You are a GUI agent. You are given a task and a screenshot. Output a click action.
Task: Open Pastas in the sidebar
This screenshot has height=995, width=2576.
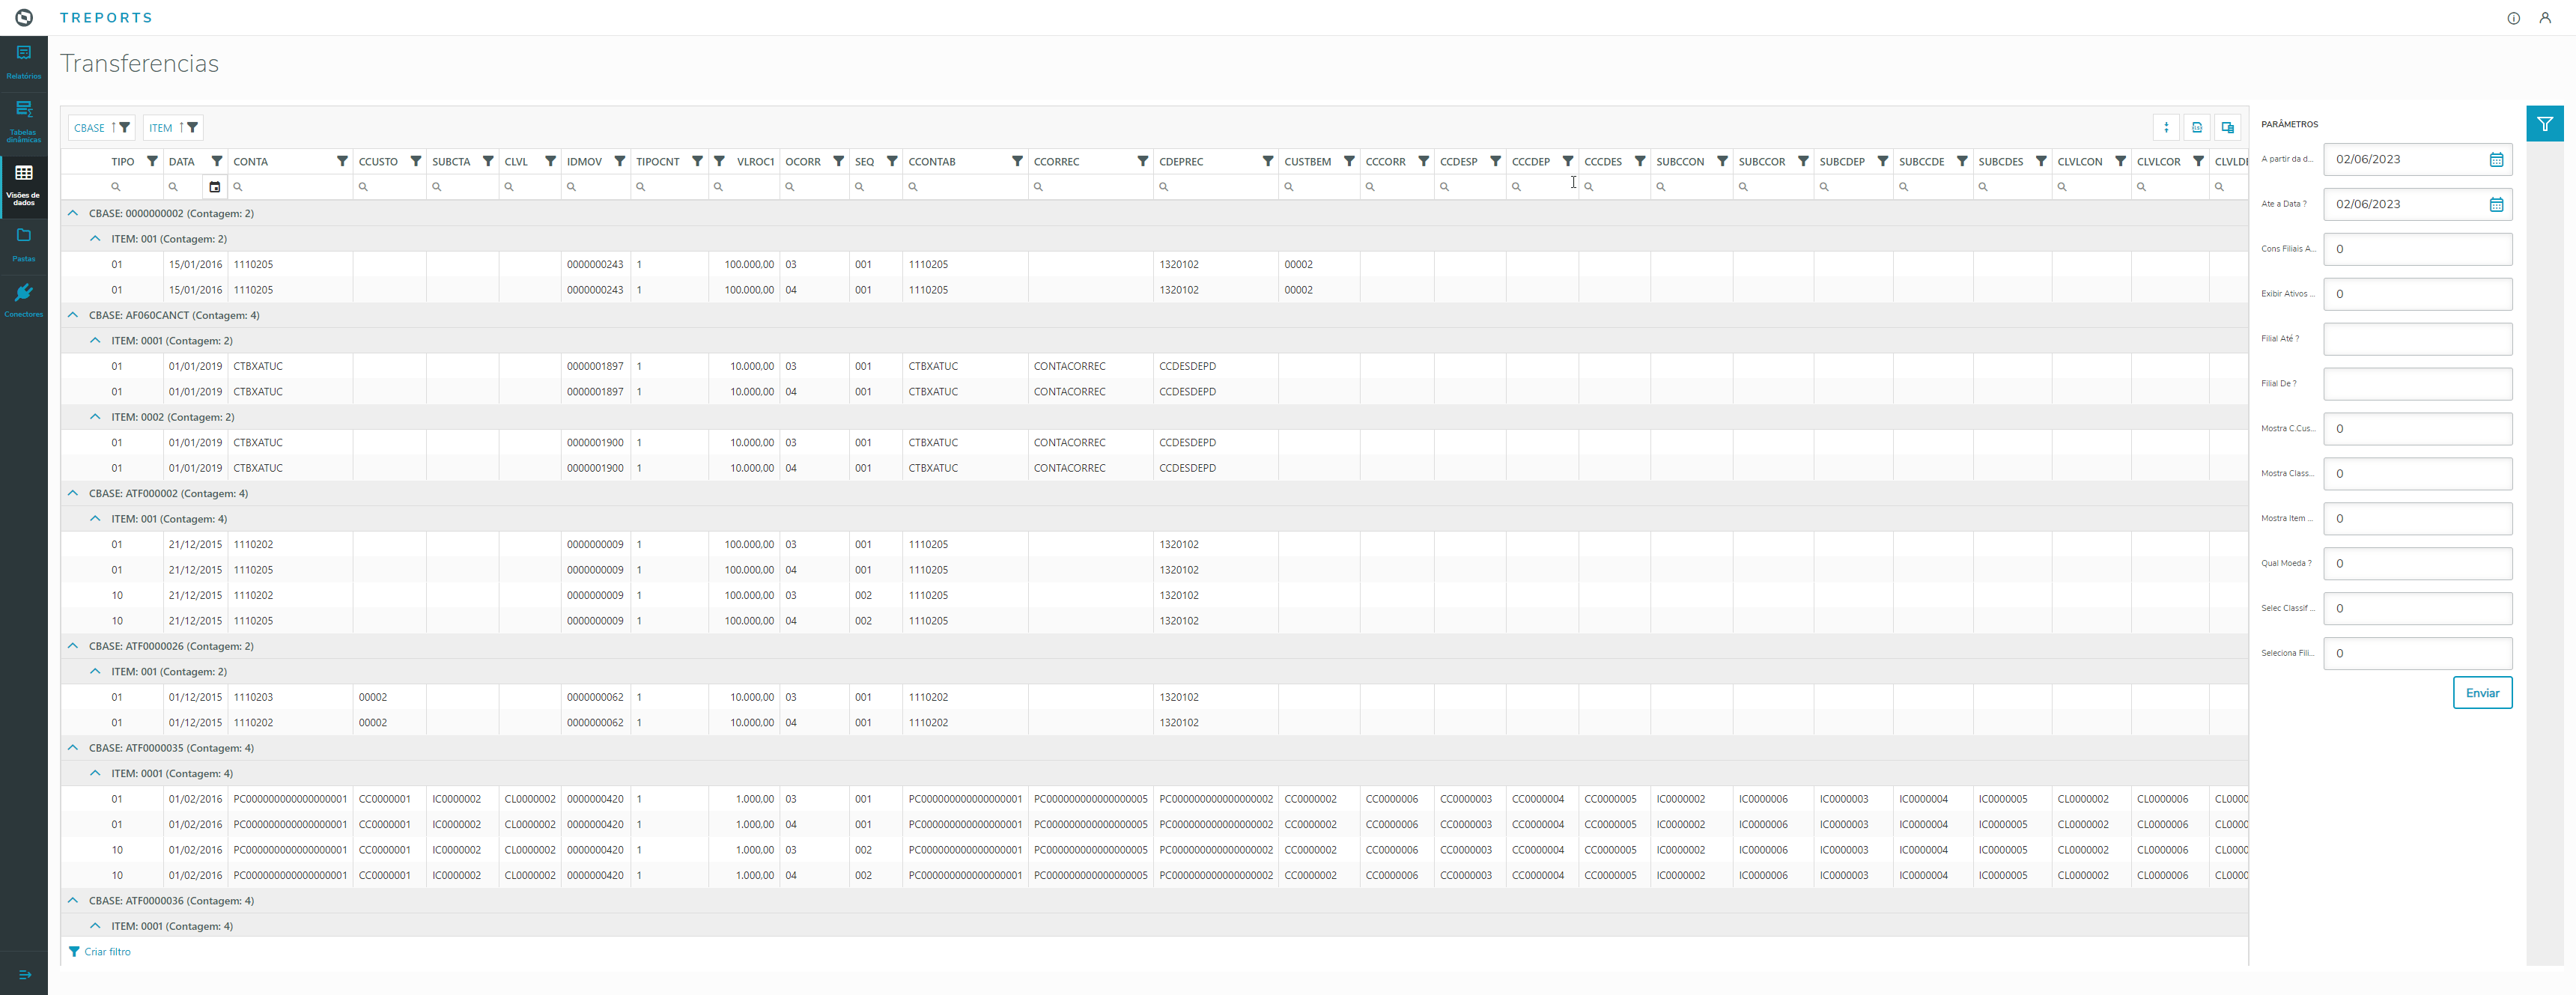tap(24, 243)
